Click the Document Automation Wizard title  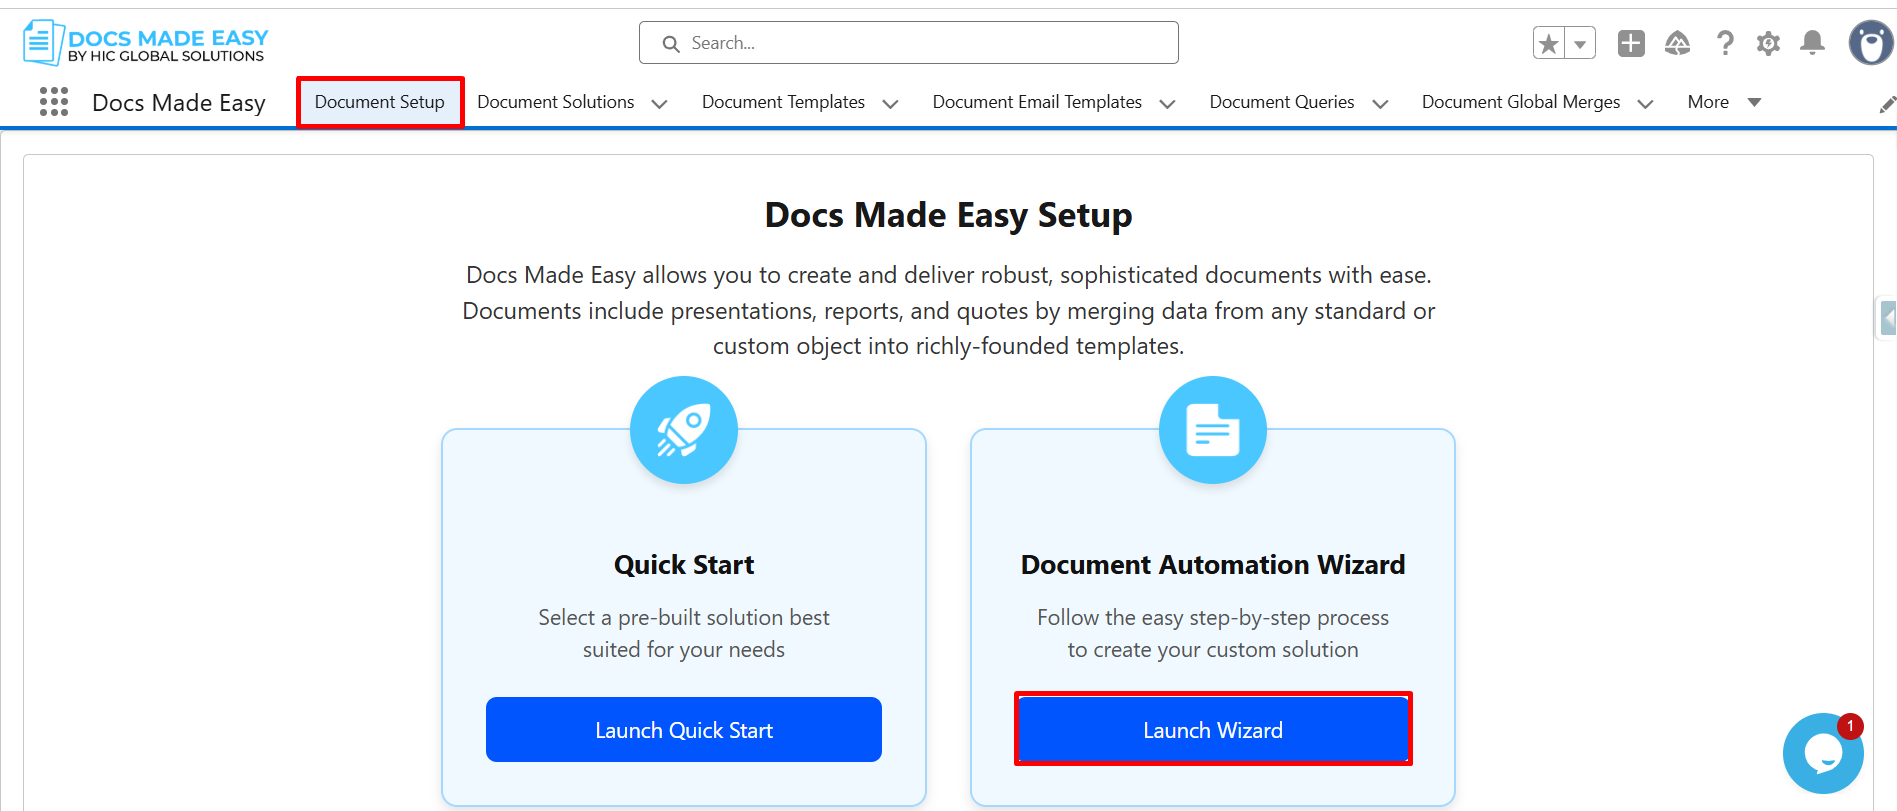pos(1213,565)
